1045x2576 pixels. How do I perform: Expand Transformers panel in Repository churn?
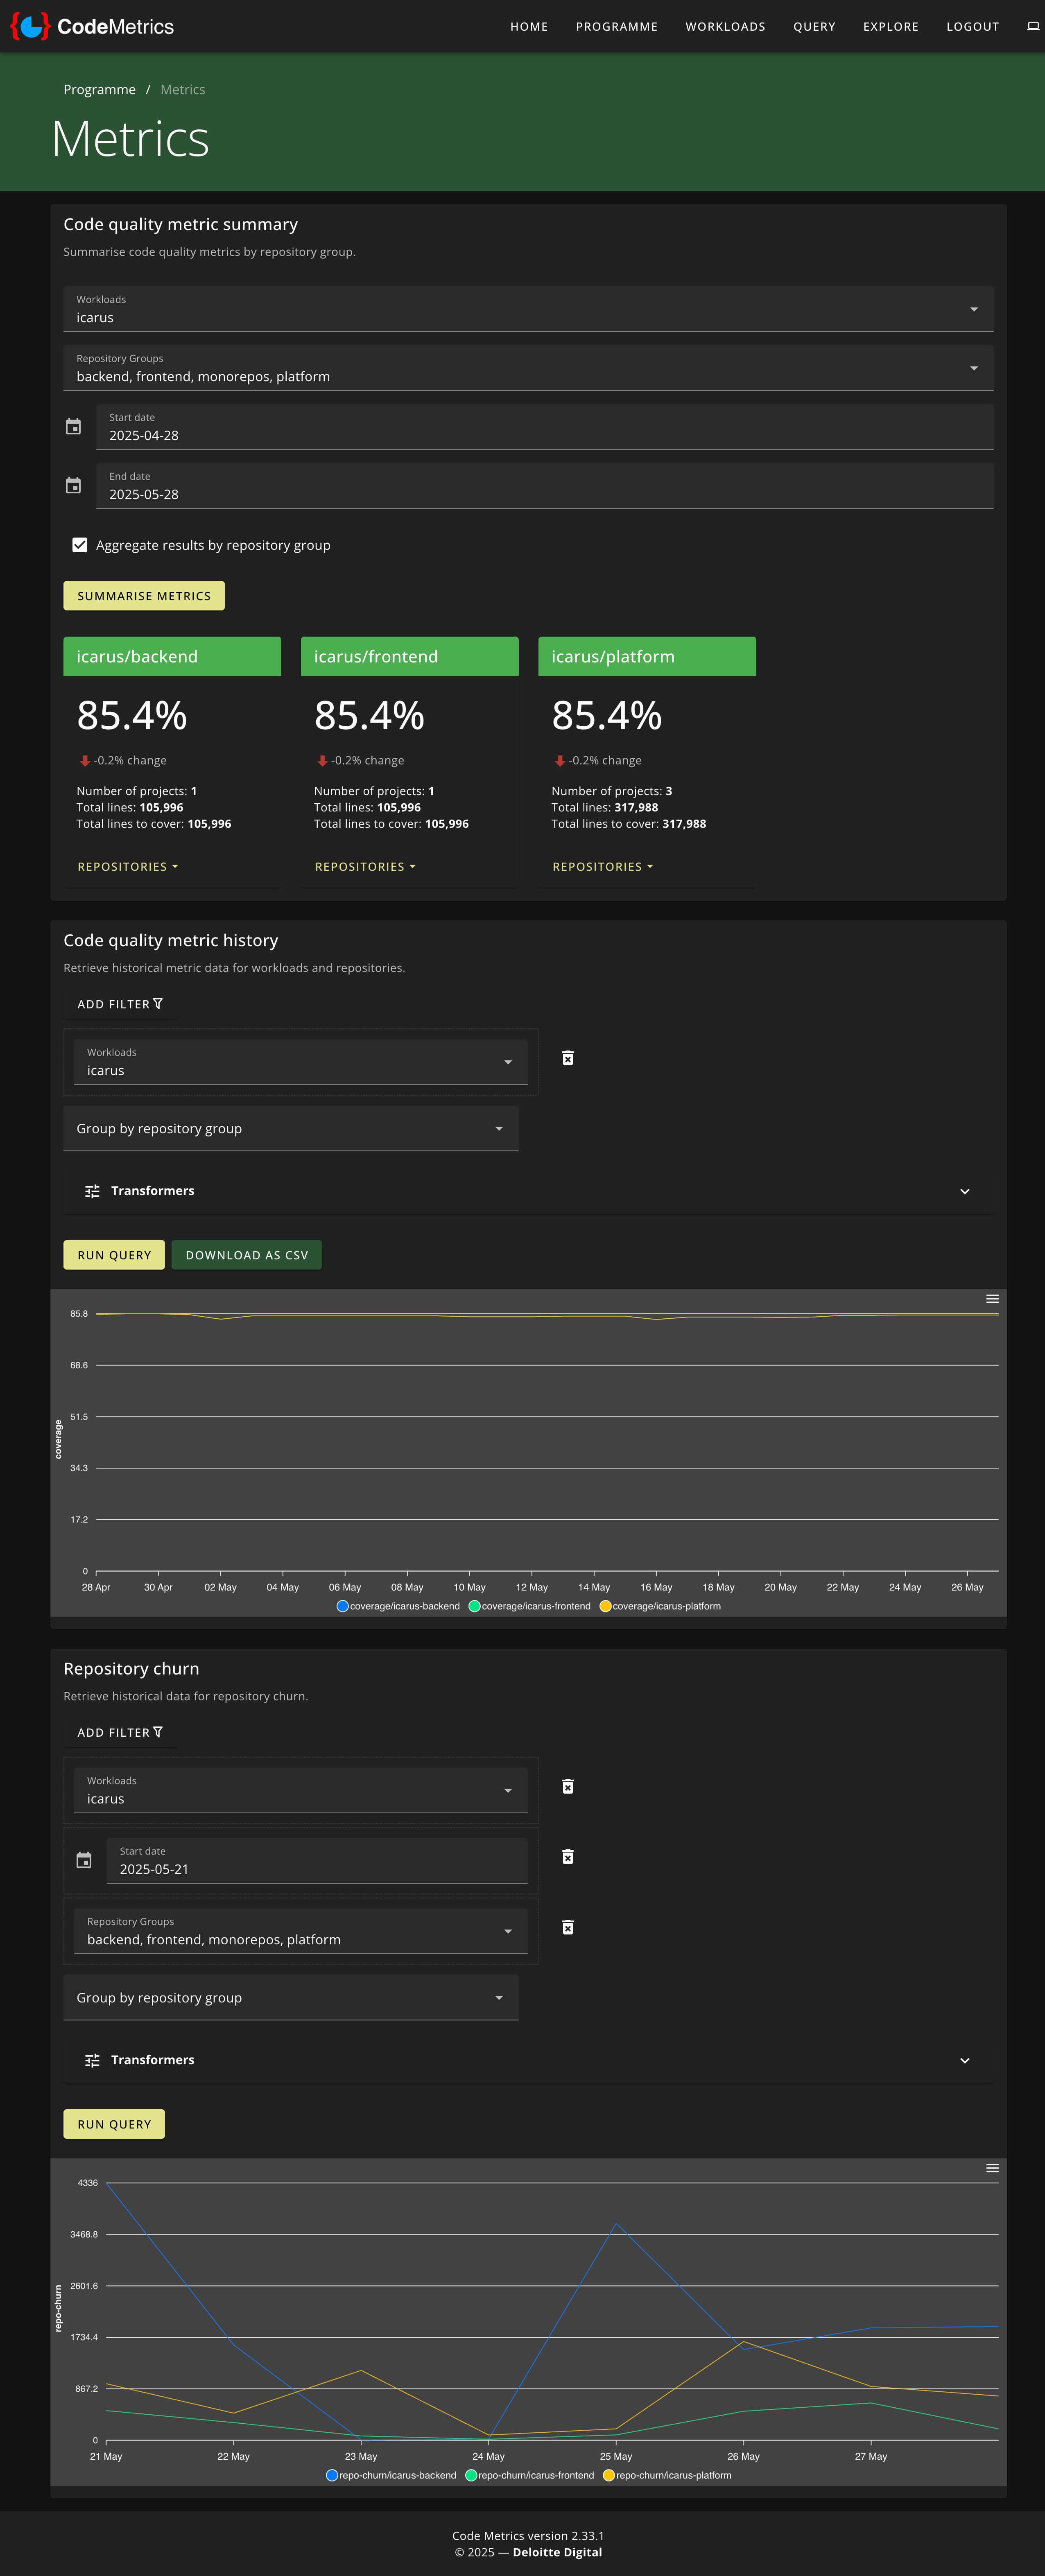point(528,2060)
